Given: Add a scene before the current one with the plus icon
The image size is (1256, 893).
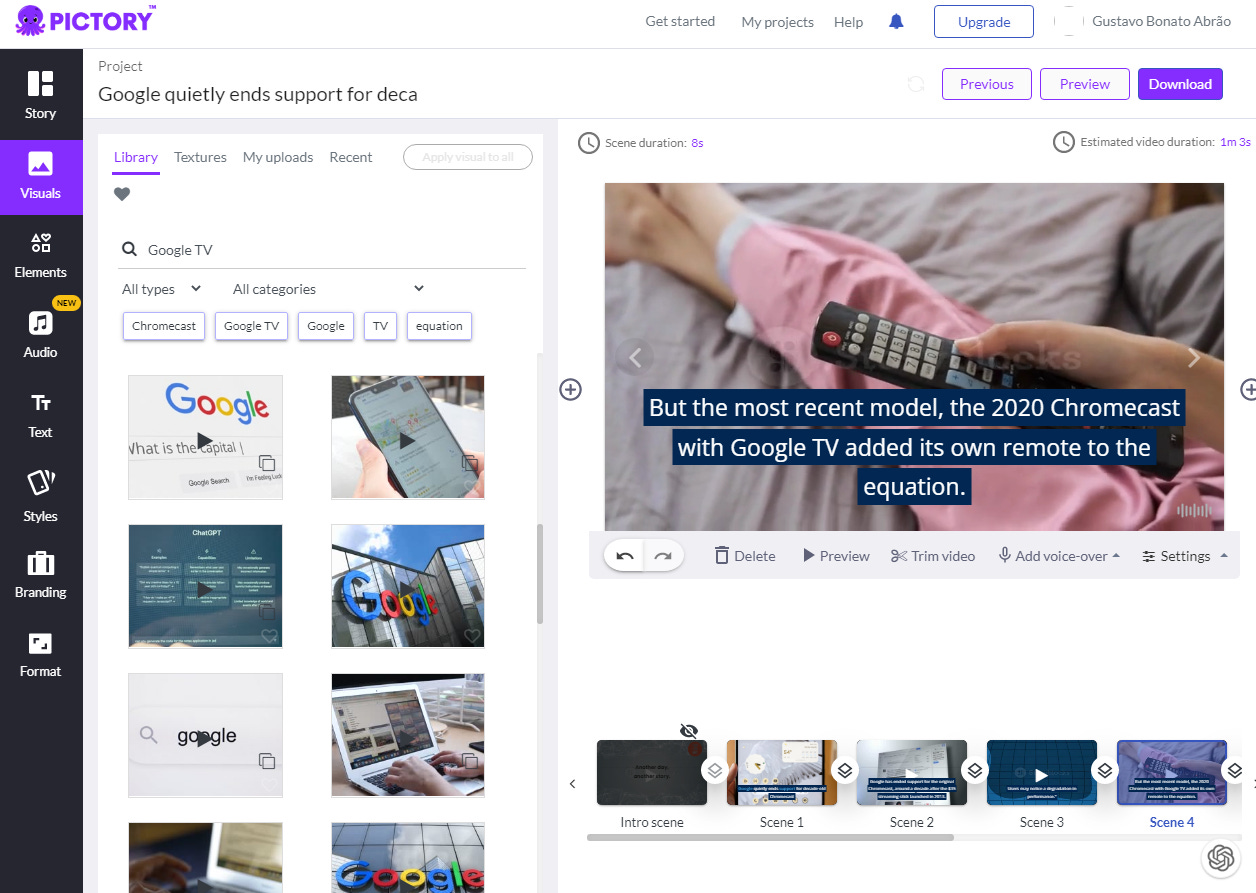Looking at the screenshot, I should [570, 390].
